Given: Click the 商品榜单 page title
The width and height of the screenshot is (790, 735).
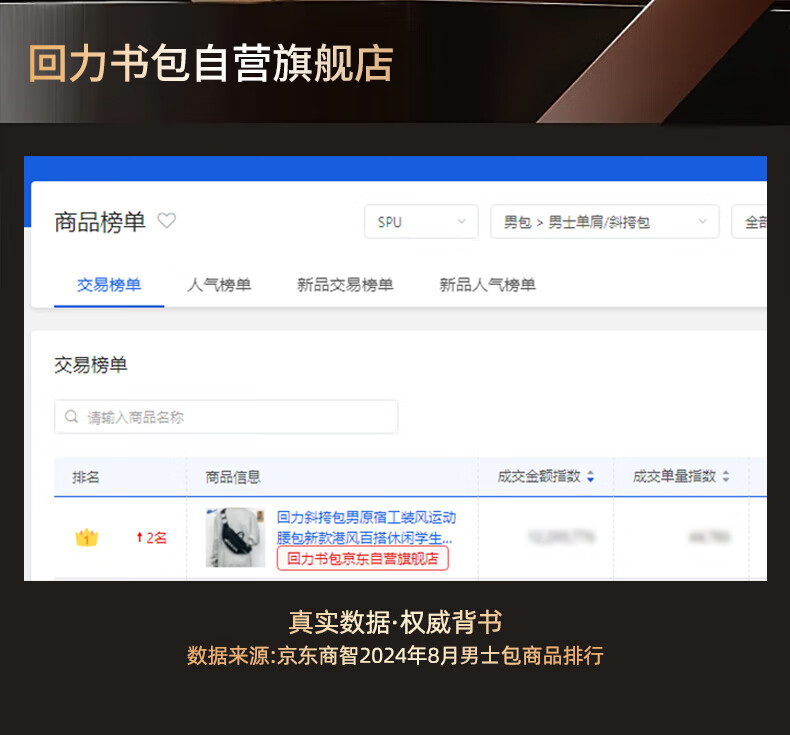Looking at the screenshot, I should click(100, 222).
